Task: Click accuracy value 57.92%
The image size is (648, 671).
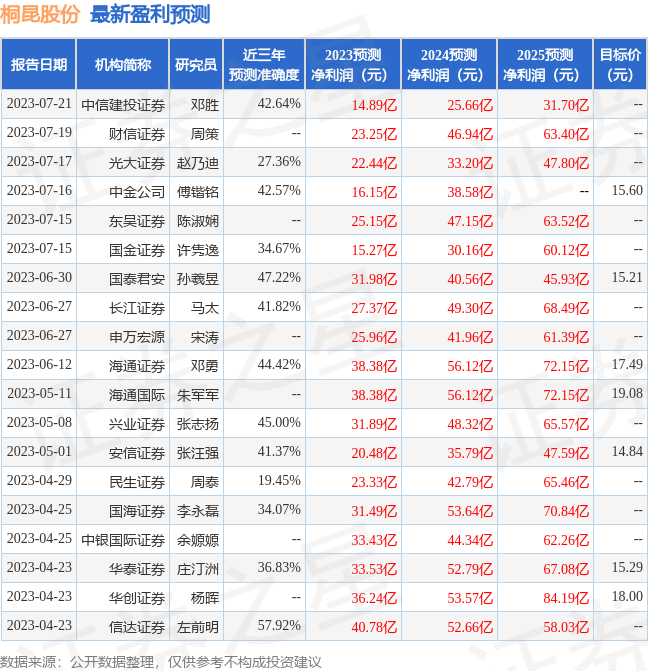Action: (x=279, y=625)
